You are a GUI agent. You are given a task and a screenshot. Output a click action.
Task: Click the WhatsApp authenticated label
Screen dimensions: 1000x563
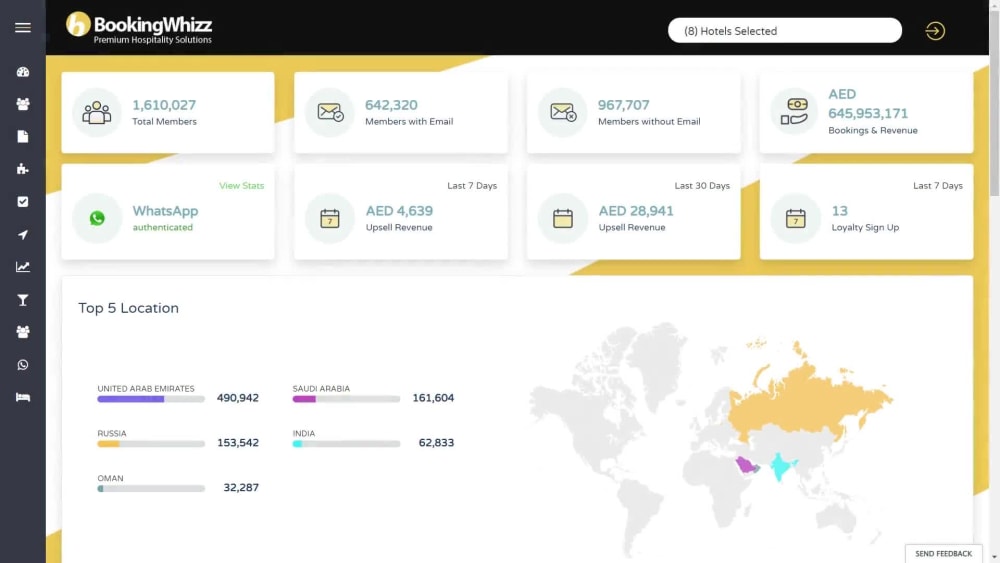pos(163,228)
